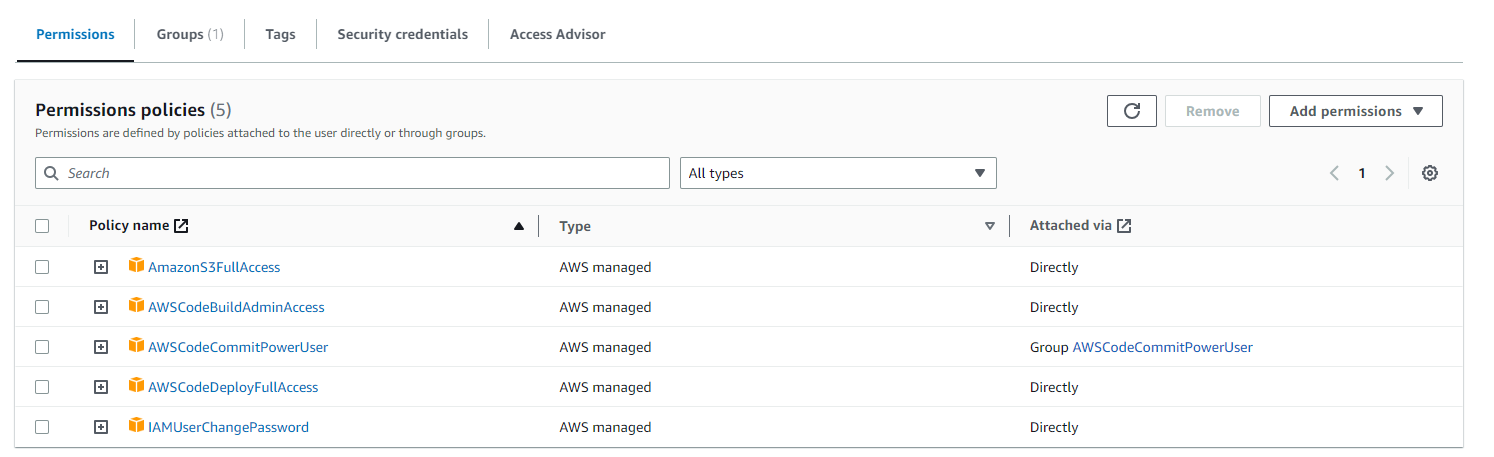The image size is (1494, 457).
Task: Click the Directly cell in AWSCodeDeployFullAccess row
Action: [x=1054, y=387]
